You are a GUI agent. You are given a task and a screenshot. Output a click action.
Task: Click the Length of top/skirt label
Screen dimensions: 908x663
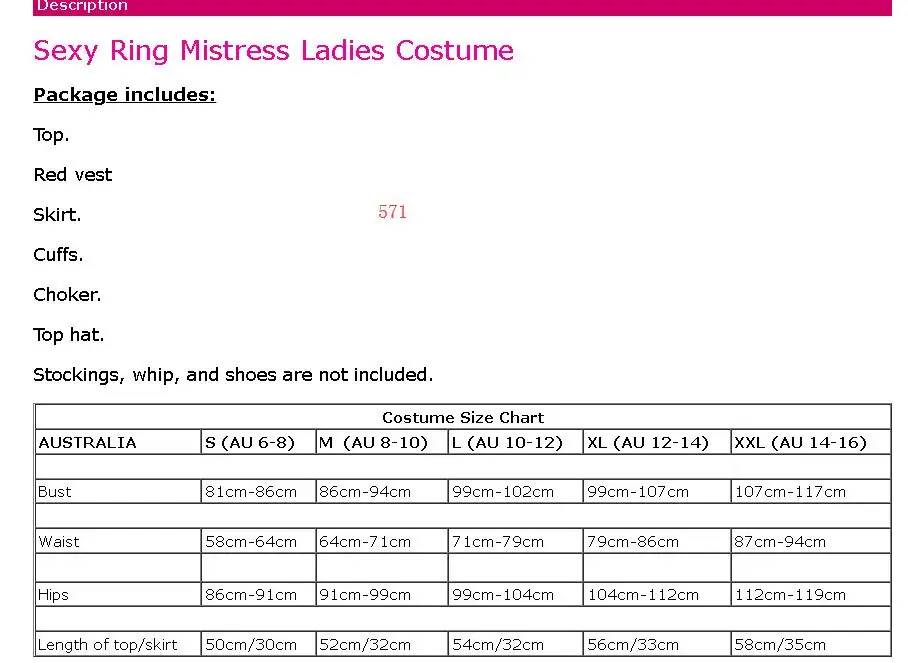(x=108, y=644)
